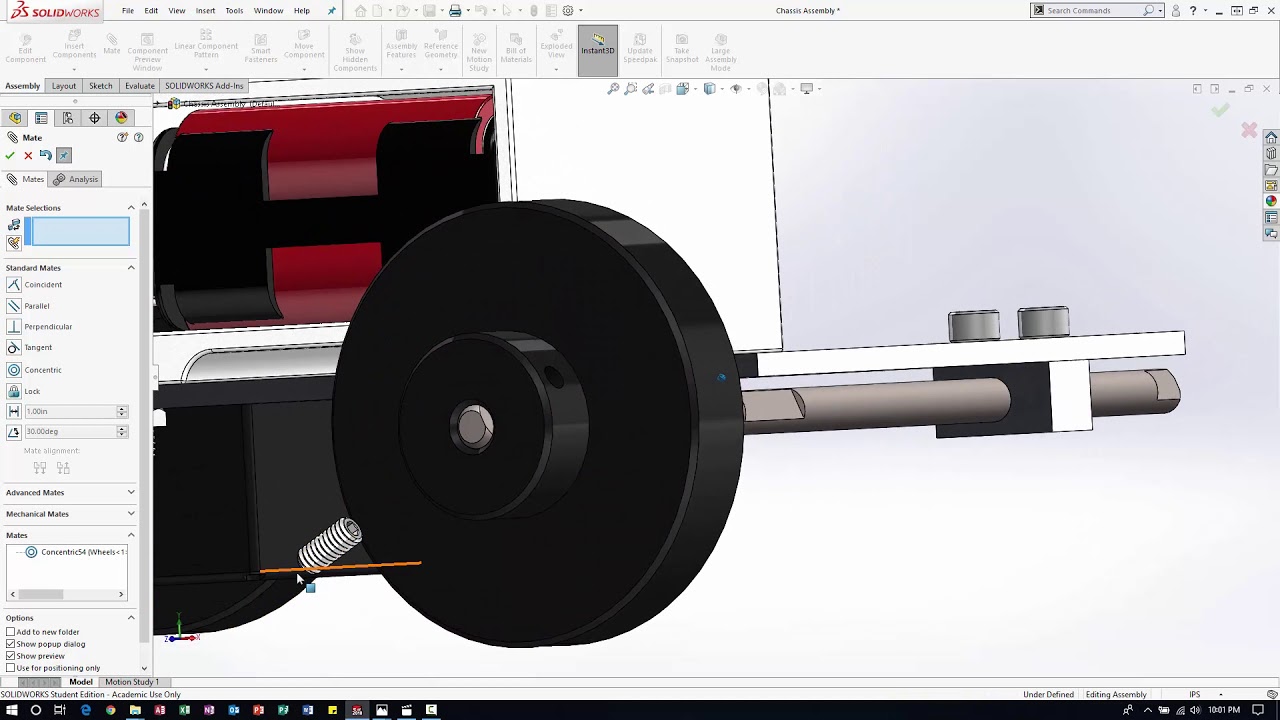Switch to the Analysis tab
The height and width of the screenshot is (720, 1280).
pyautogui.click(x=76, y=179)
